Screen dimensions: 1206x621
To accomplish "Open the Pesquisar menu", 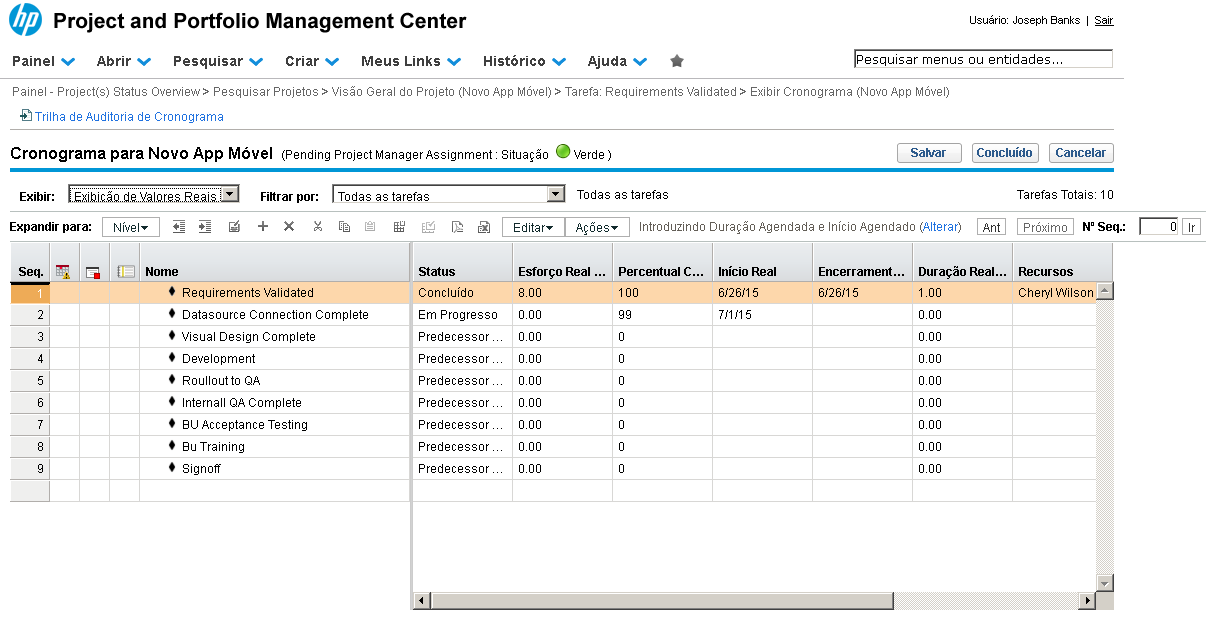I will pyautogui.click(x=218, y=61).
